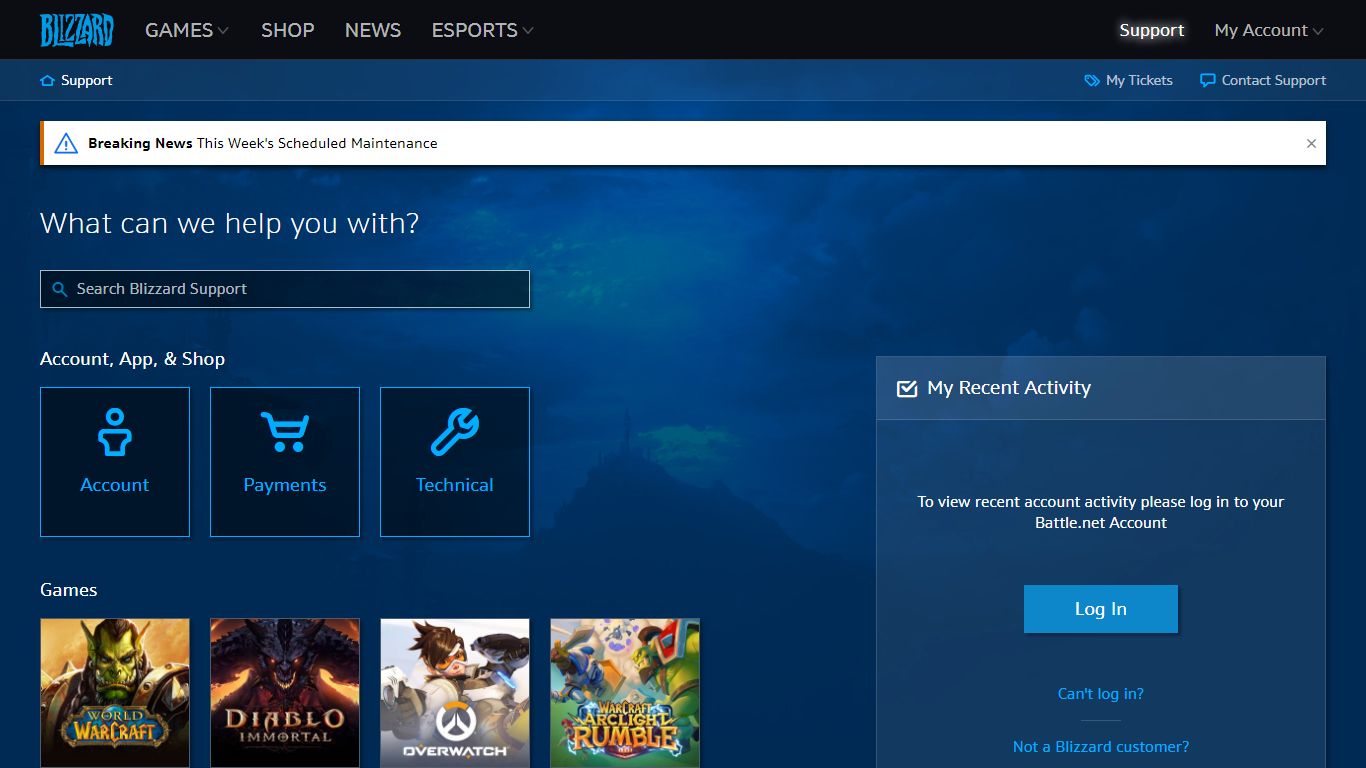Open the Not a Blizzard customer? link

[x=1101, y=747]
